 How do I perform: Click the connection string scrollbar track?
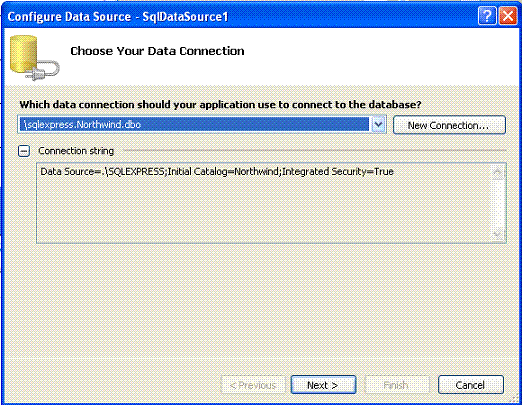498,203
